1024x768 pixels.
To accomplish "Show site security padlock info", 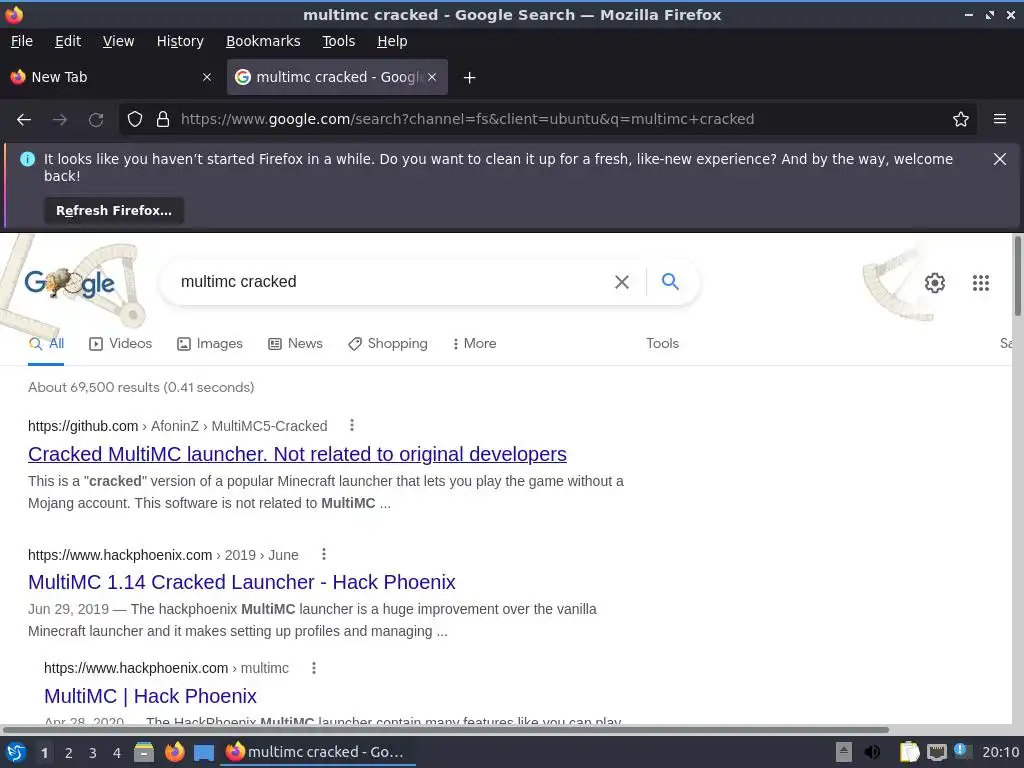I will (163, 119).
